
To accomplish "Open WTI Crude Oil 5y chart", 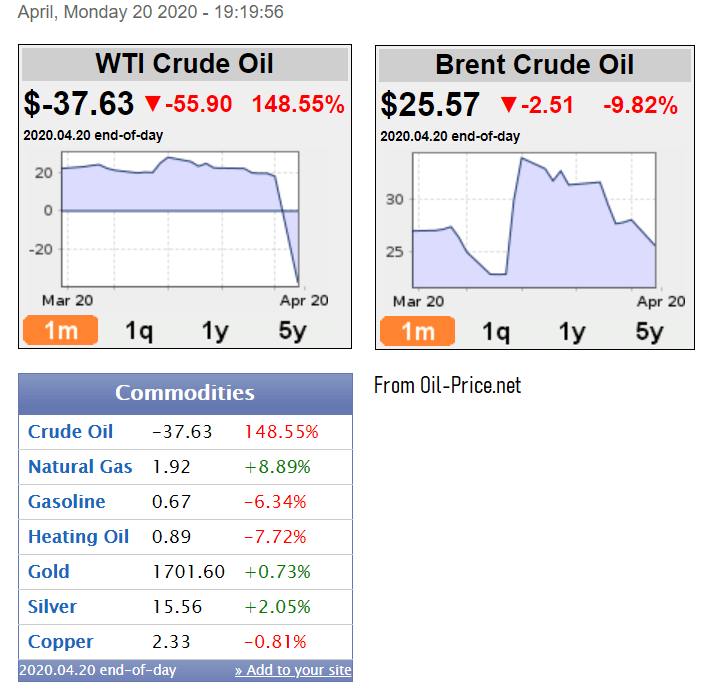I will [x=292, y=330].
